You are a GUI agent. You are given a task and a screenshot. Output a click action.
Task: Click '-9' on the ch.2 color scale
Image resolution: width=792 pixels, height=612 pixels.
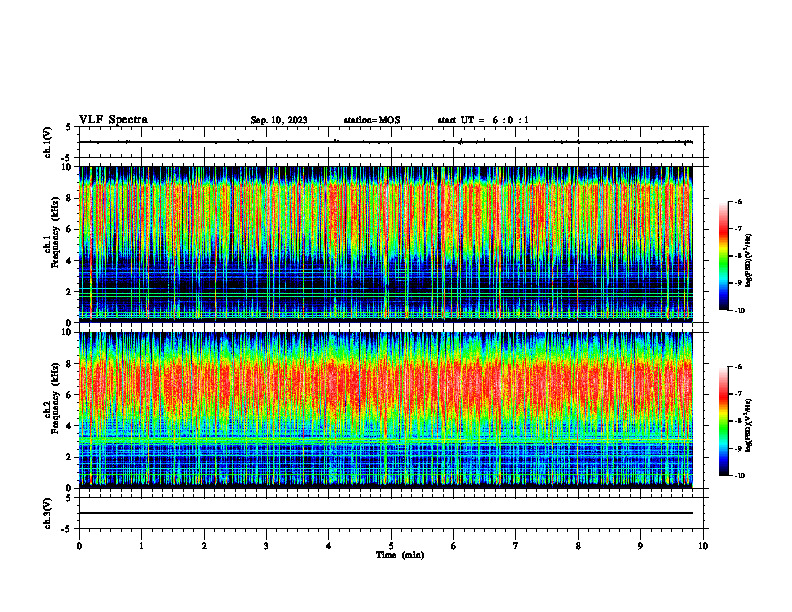point(738,448)
